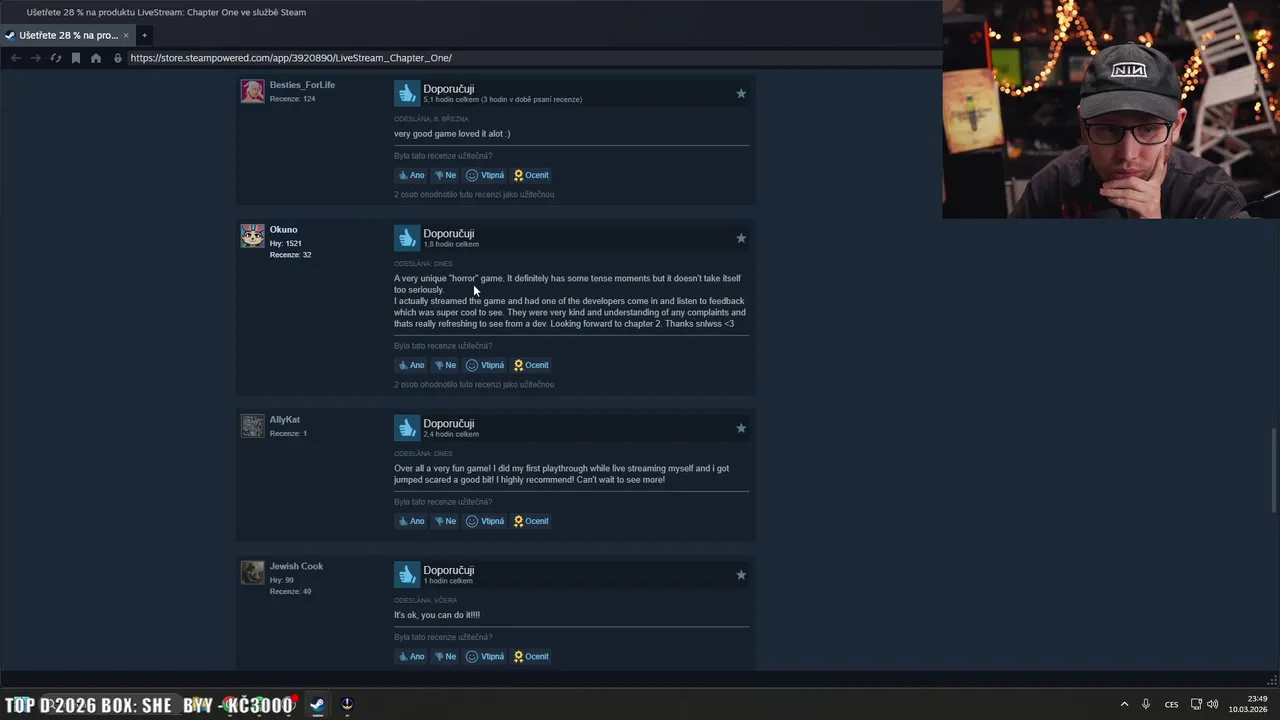
Task: Click thumbs-up icon on Besties_ForLife review
Action: click(407, 93)
